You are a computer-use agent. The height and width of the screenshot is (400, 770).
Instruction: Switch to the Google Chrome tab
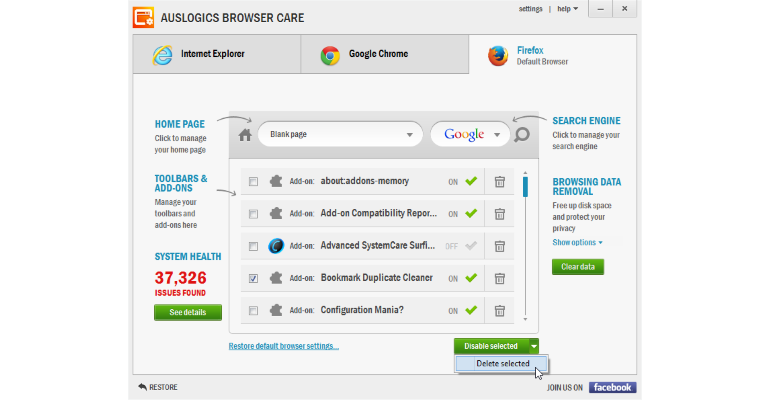point(385,54)
